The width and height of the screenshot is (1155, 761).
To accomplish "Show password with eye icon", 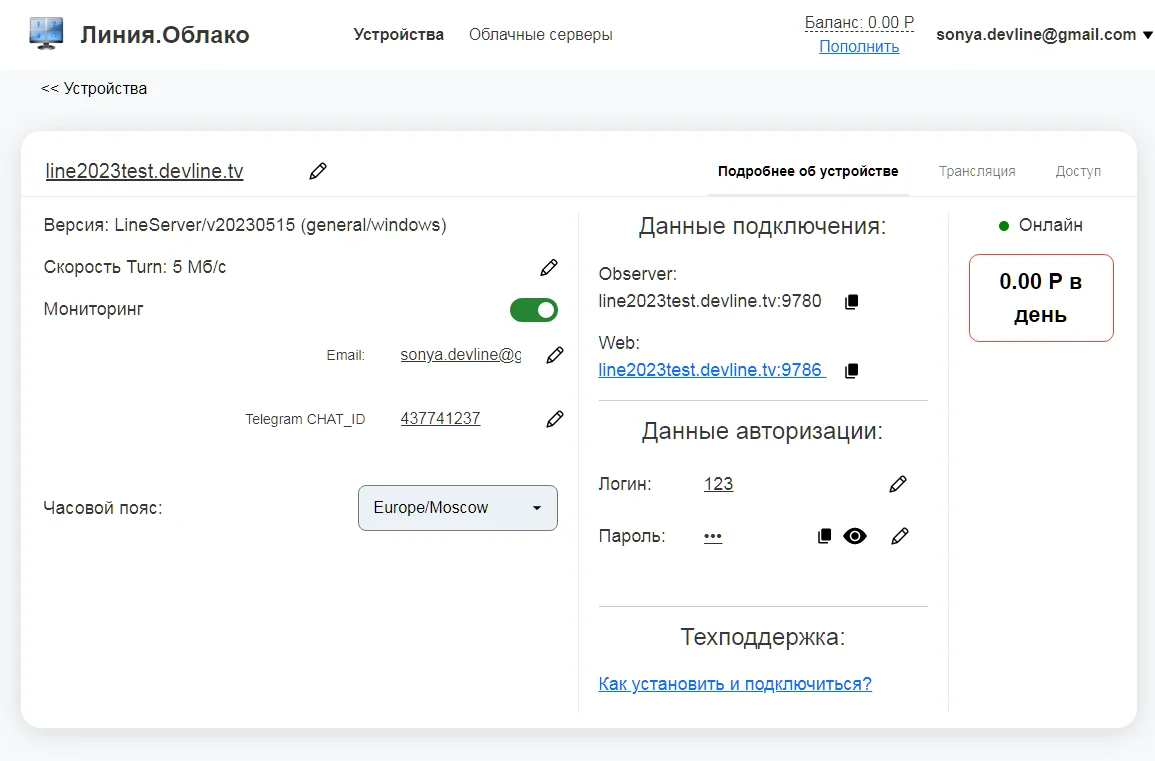I will [x=854, y=536].
